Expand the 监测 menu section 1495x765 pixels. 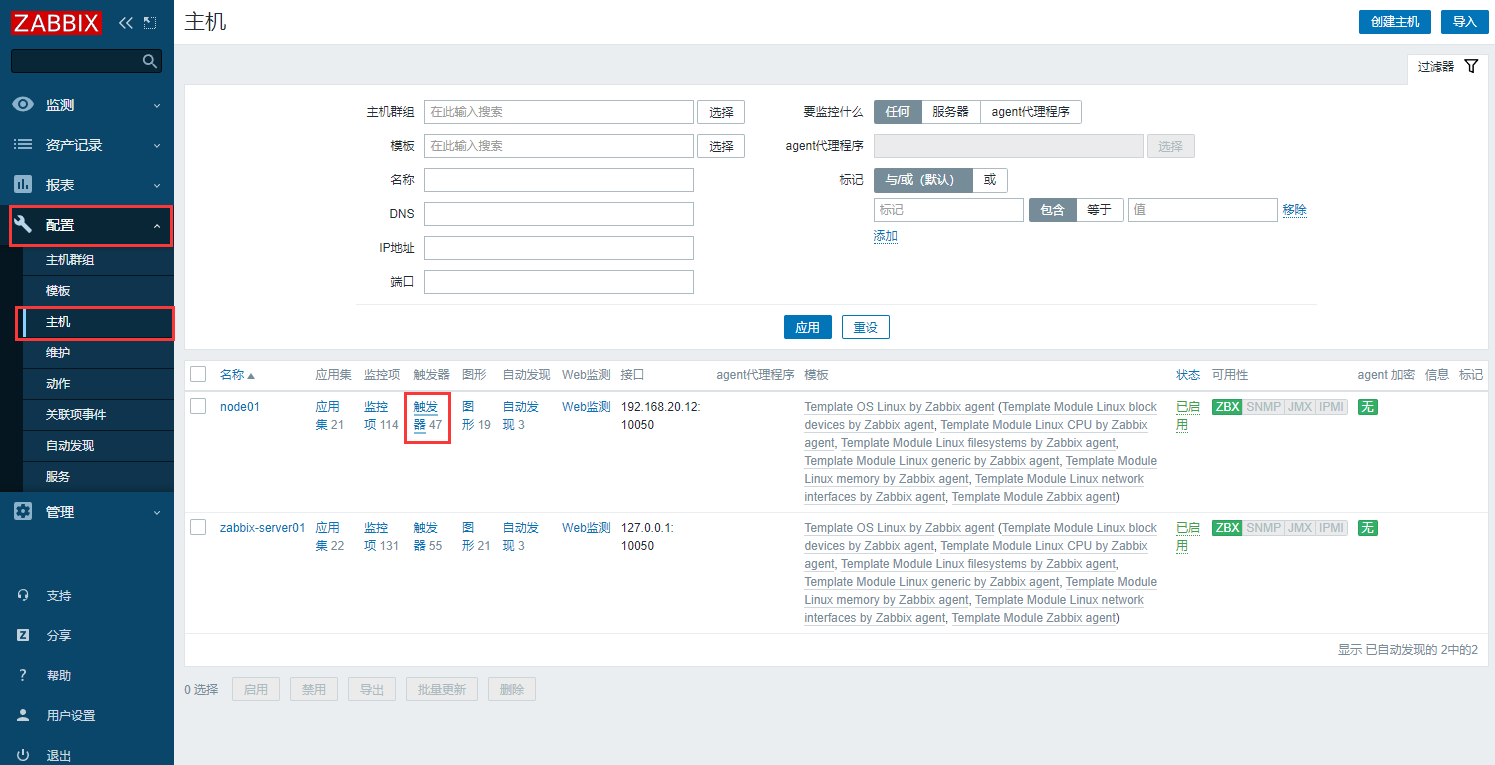86,105
